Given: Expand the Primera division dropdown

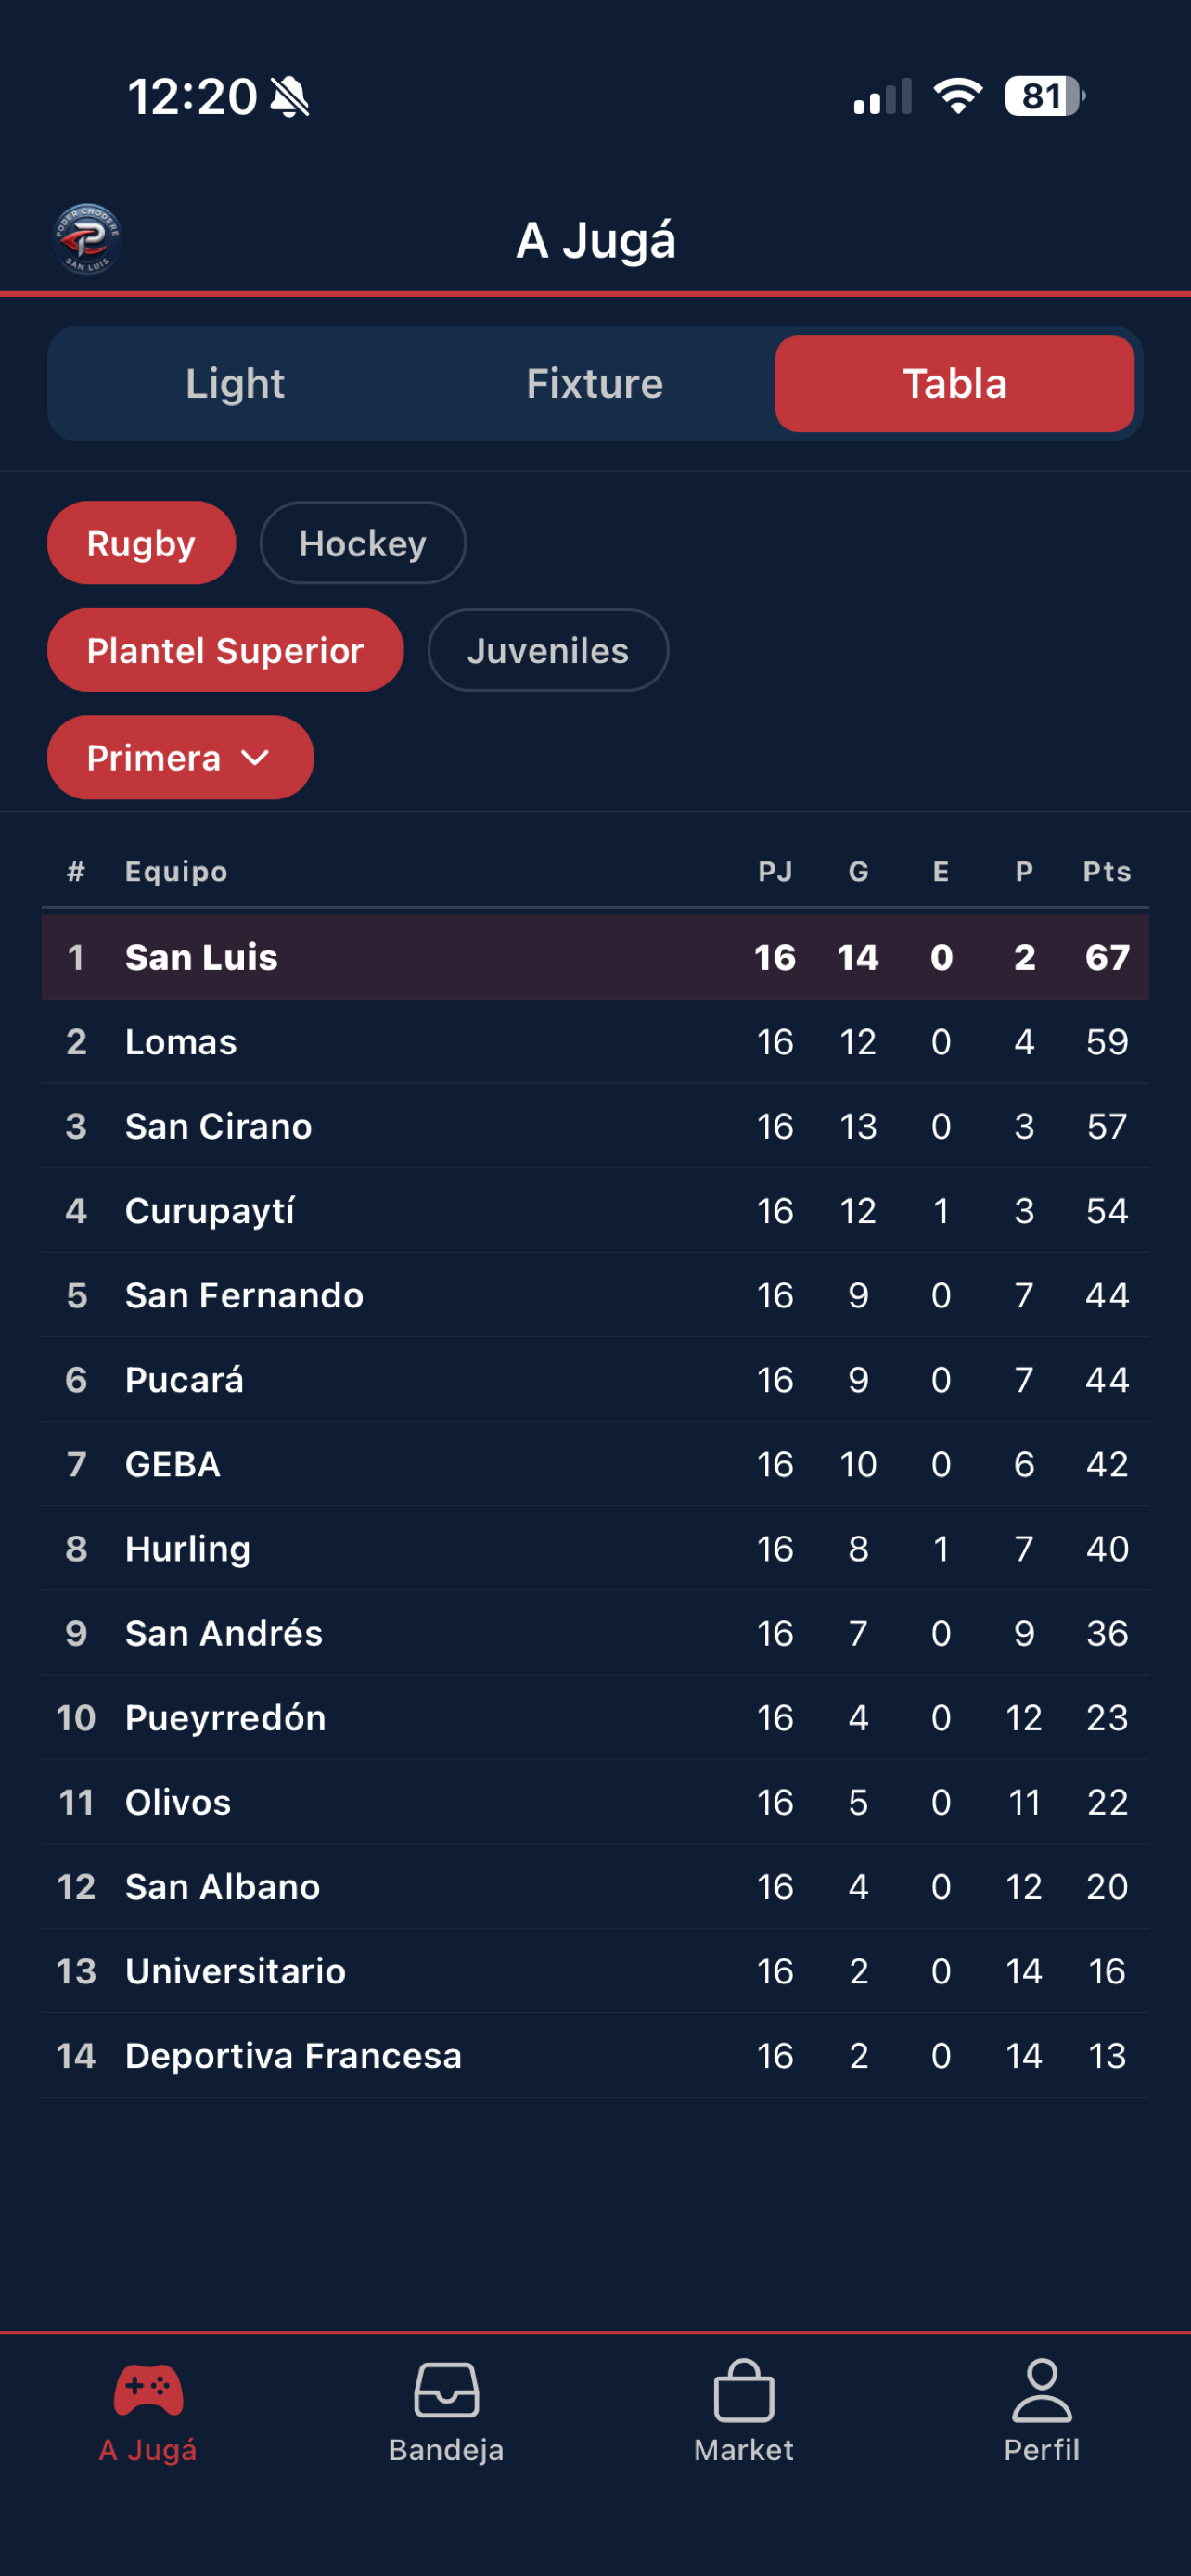Looking at the screenshot, I should (180, 757).
